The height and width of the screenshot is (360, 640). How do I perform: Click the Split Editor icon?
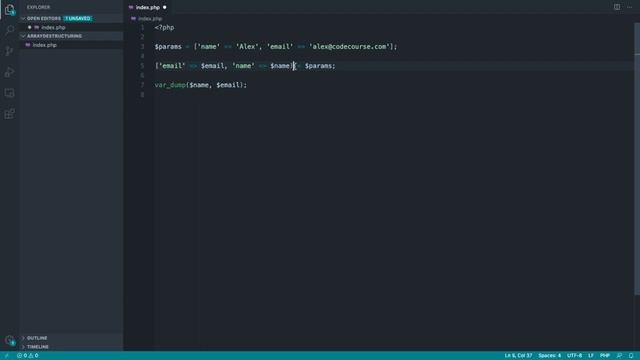617,7
